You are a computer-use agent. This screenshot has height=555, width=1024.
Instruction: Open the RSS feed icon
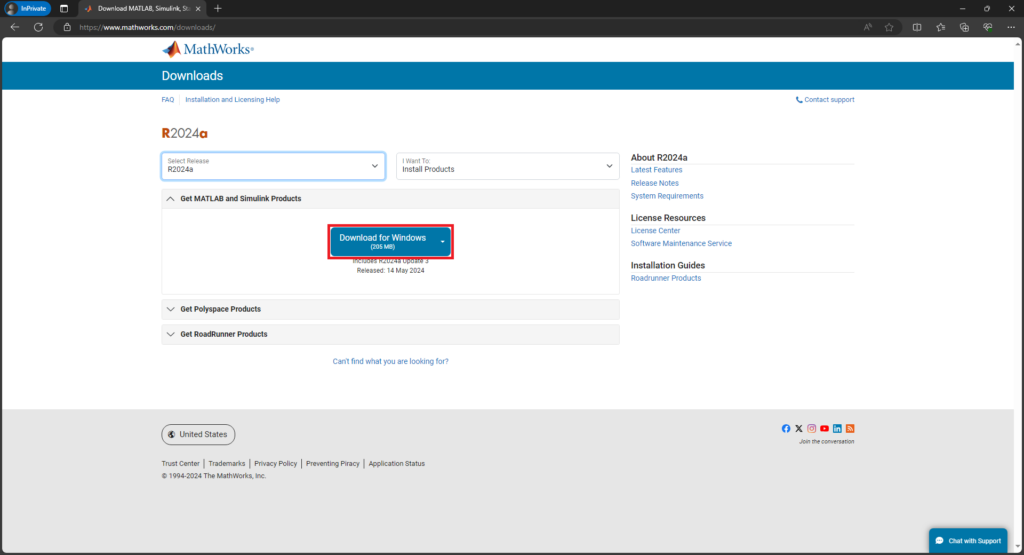click(x=850, y=428)
